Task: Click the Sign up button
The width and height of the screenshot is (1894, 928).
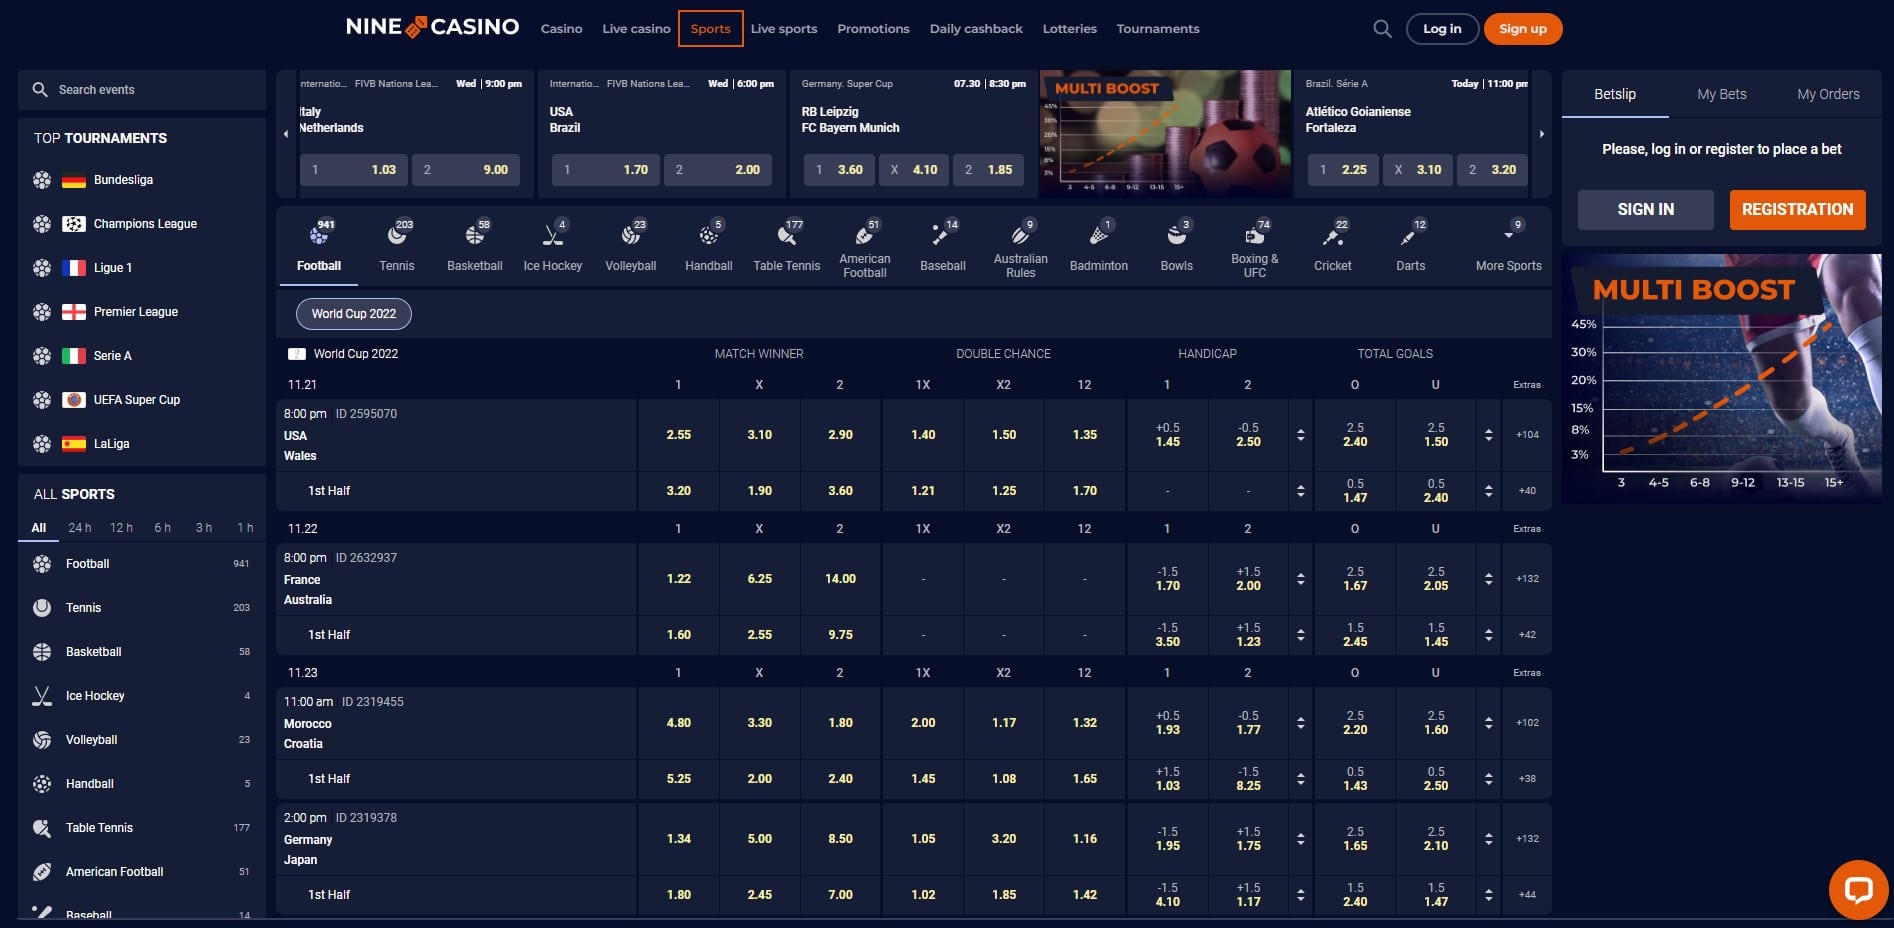Action: pyautogui.click(x=1523, y=29)
